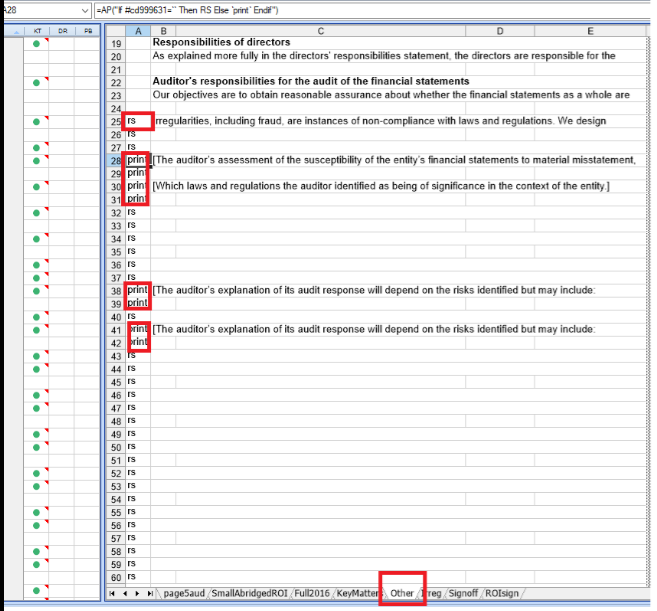Select row 33 header
Viewport: 657px width, 611px height.
[x=116, y=226]
